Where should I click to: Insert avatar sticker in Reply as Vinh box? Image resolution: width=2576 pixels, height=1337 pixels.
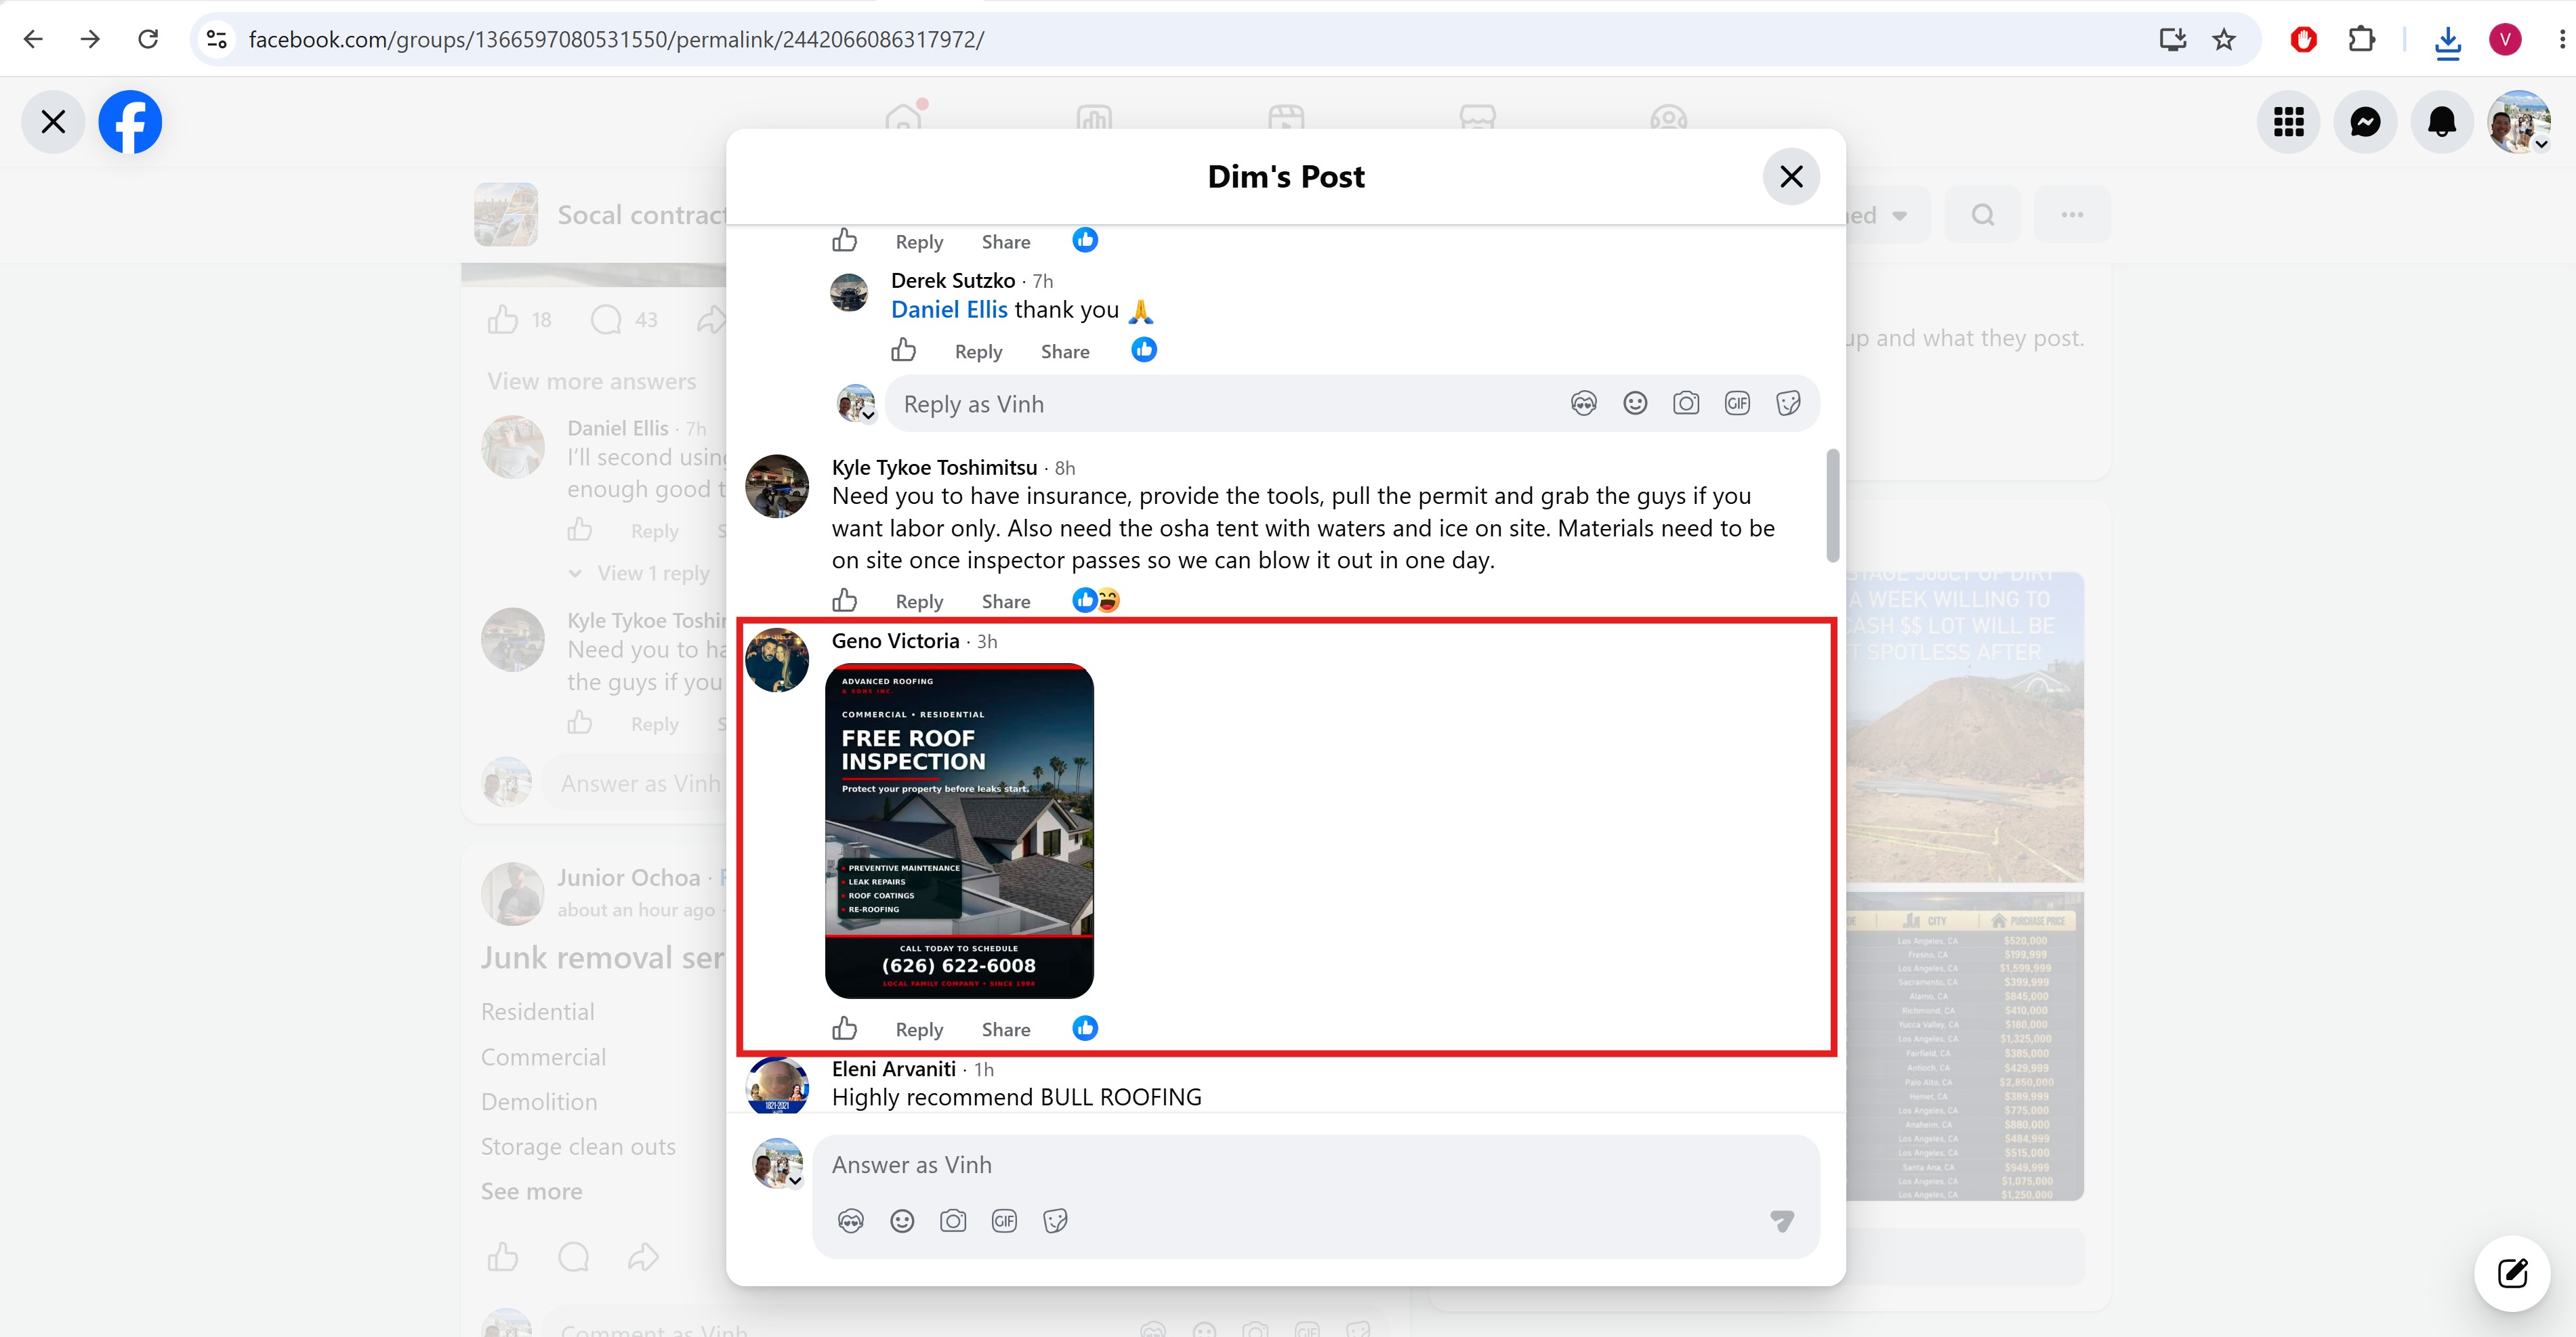click(1584, 403)
